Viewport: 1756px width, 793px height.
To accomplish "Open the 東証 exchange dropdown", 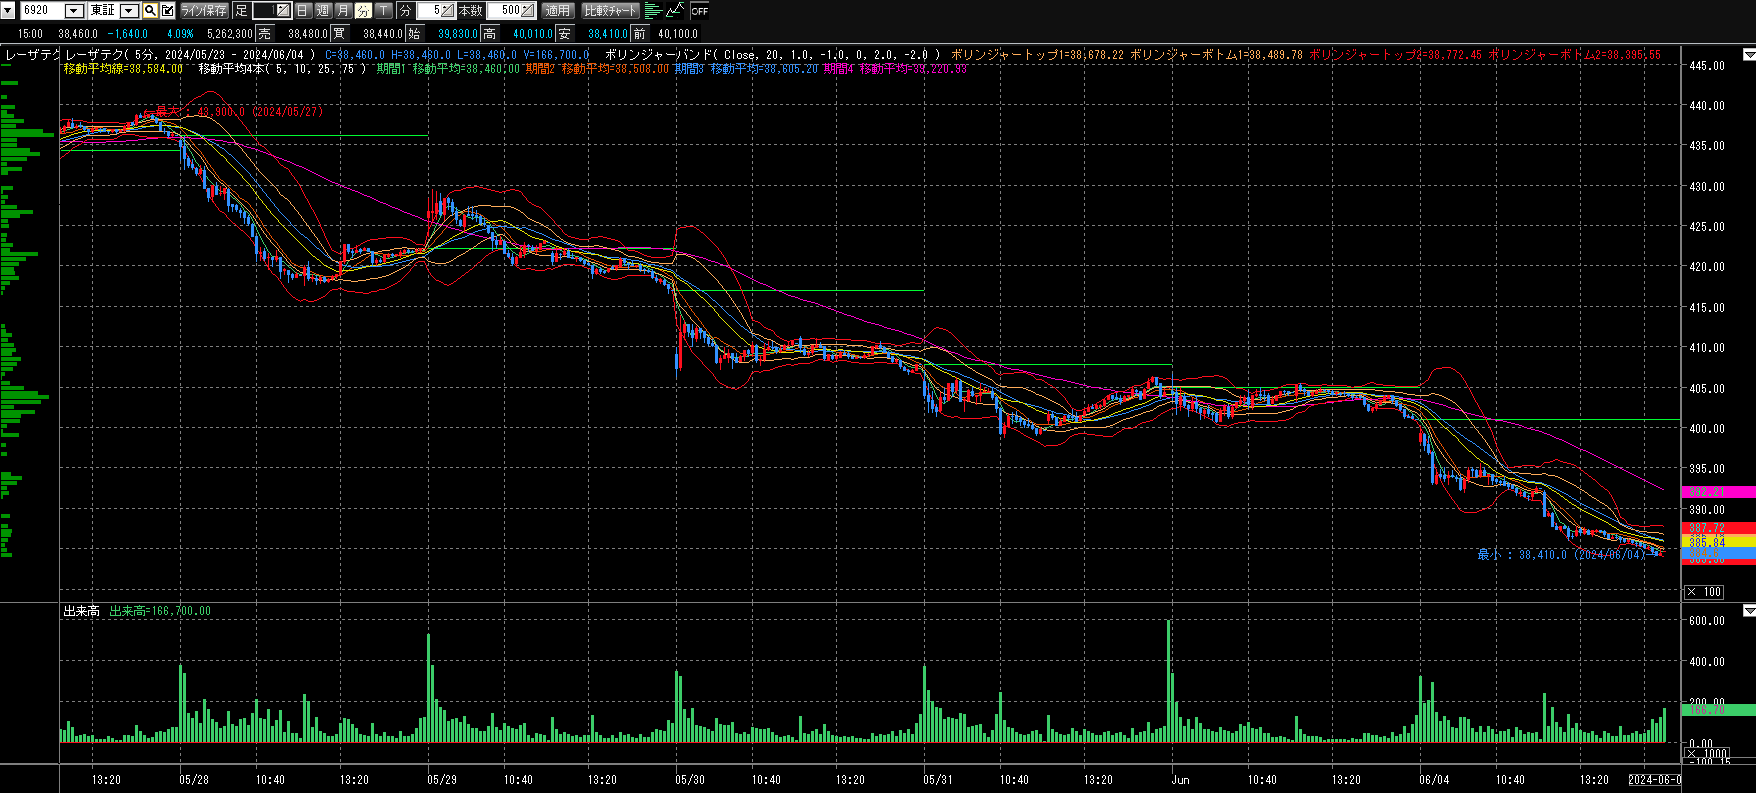I will 129,11.
